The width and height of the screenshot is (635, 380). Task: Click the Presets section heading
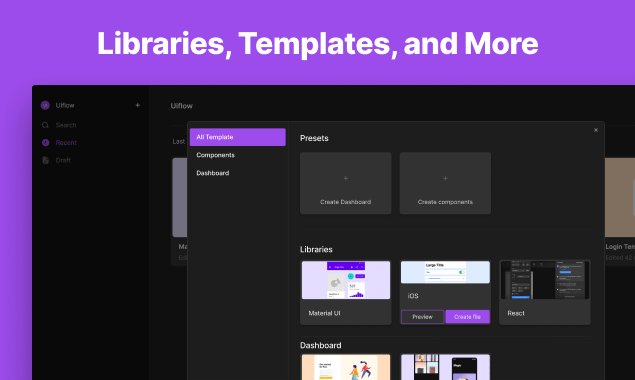pyautogui.click(x=314, y=138)
